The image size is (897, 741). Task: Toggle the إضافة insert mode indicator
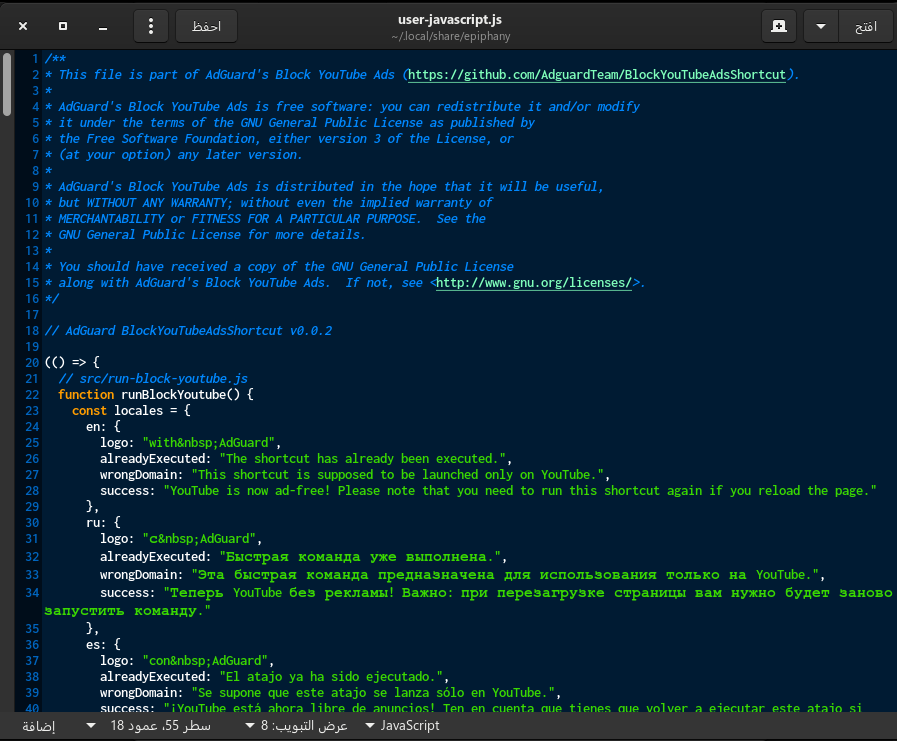click(38, 725)
